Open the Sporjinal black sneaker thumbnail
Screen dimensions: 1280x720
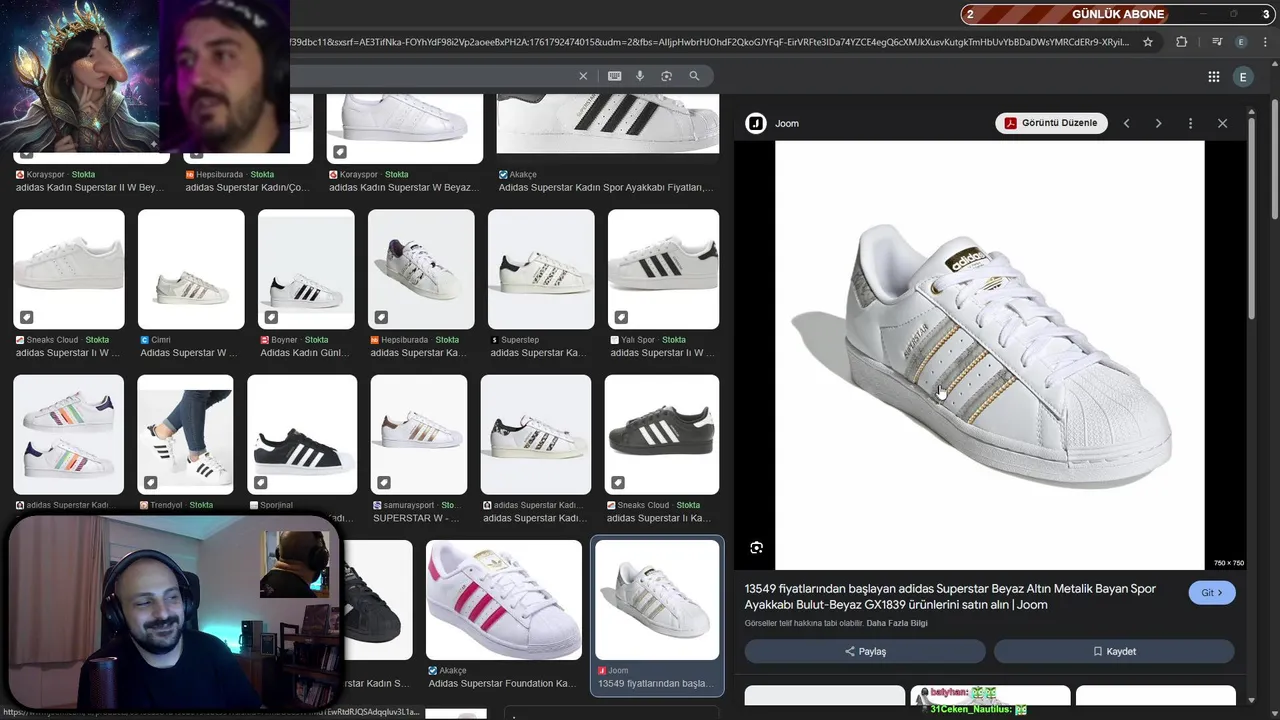(302, 434)
